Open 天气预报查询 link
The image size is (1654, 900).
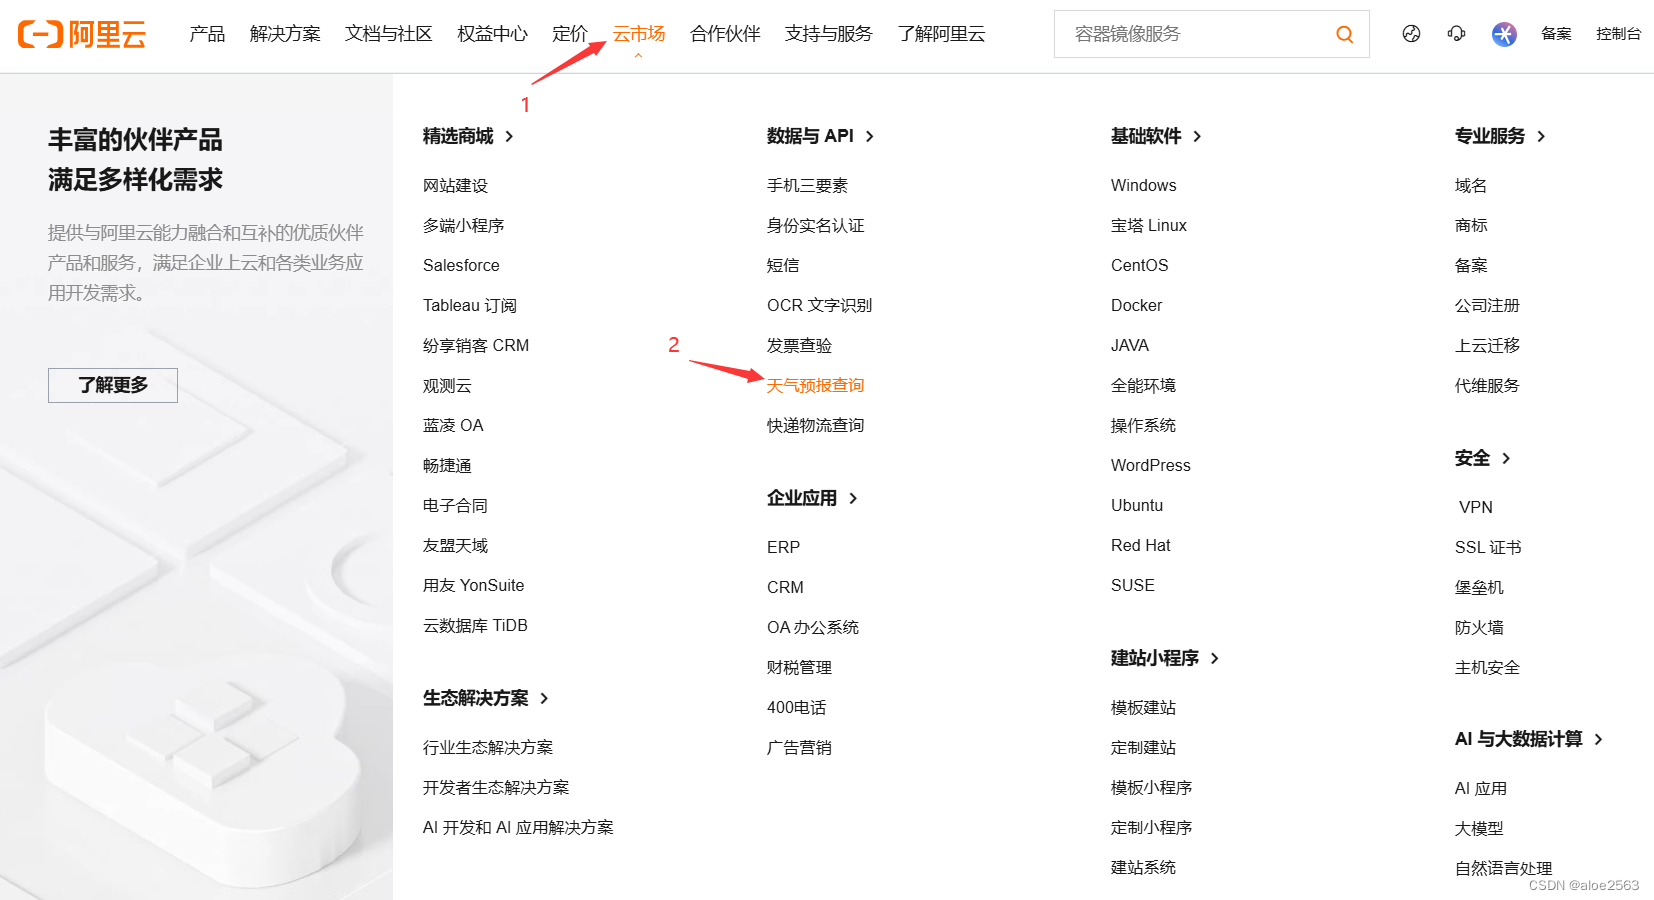pyautogui.click(x=815, y=385)
